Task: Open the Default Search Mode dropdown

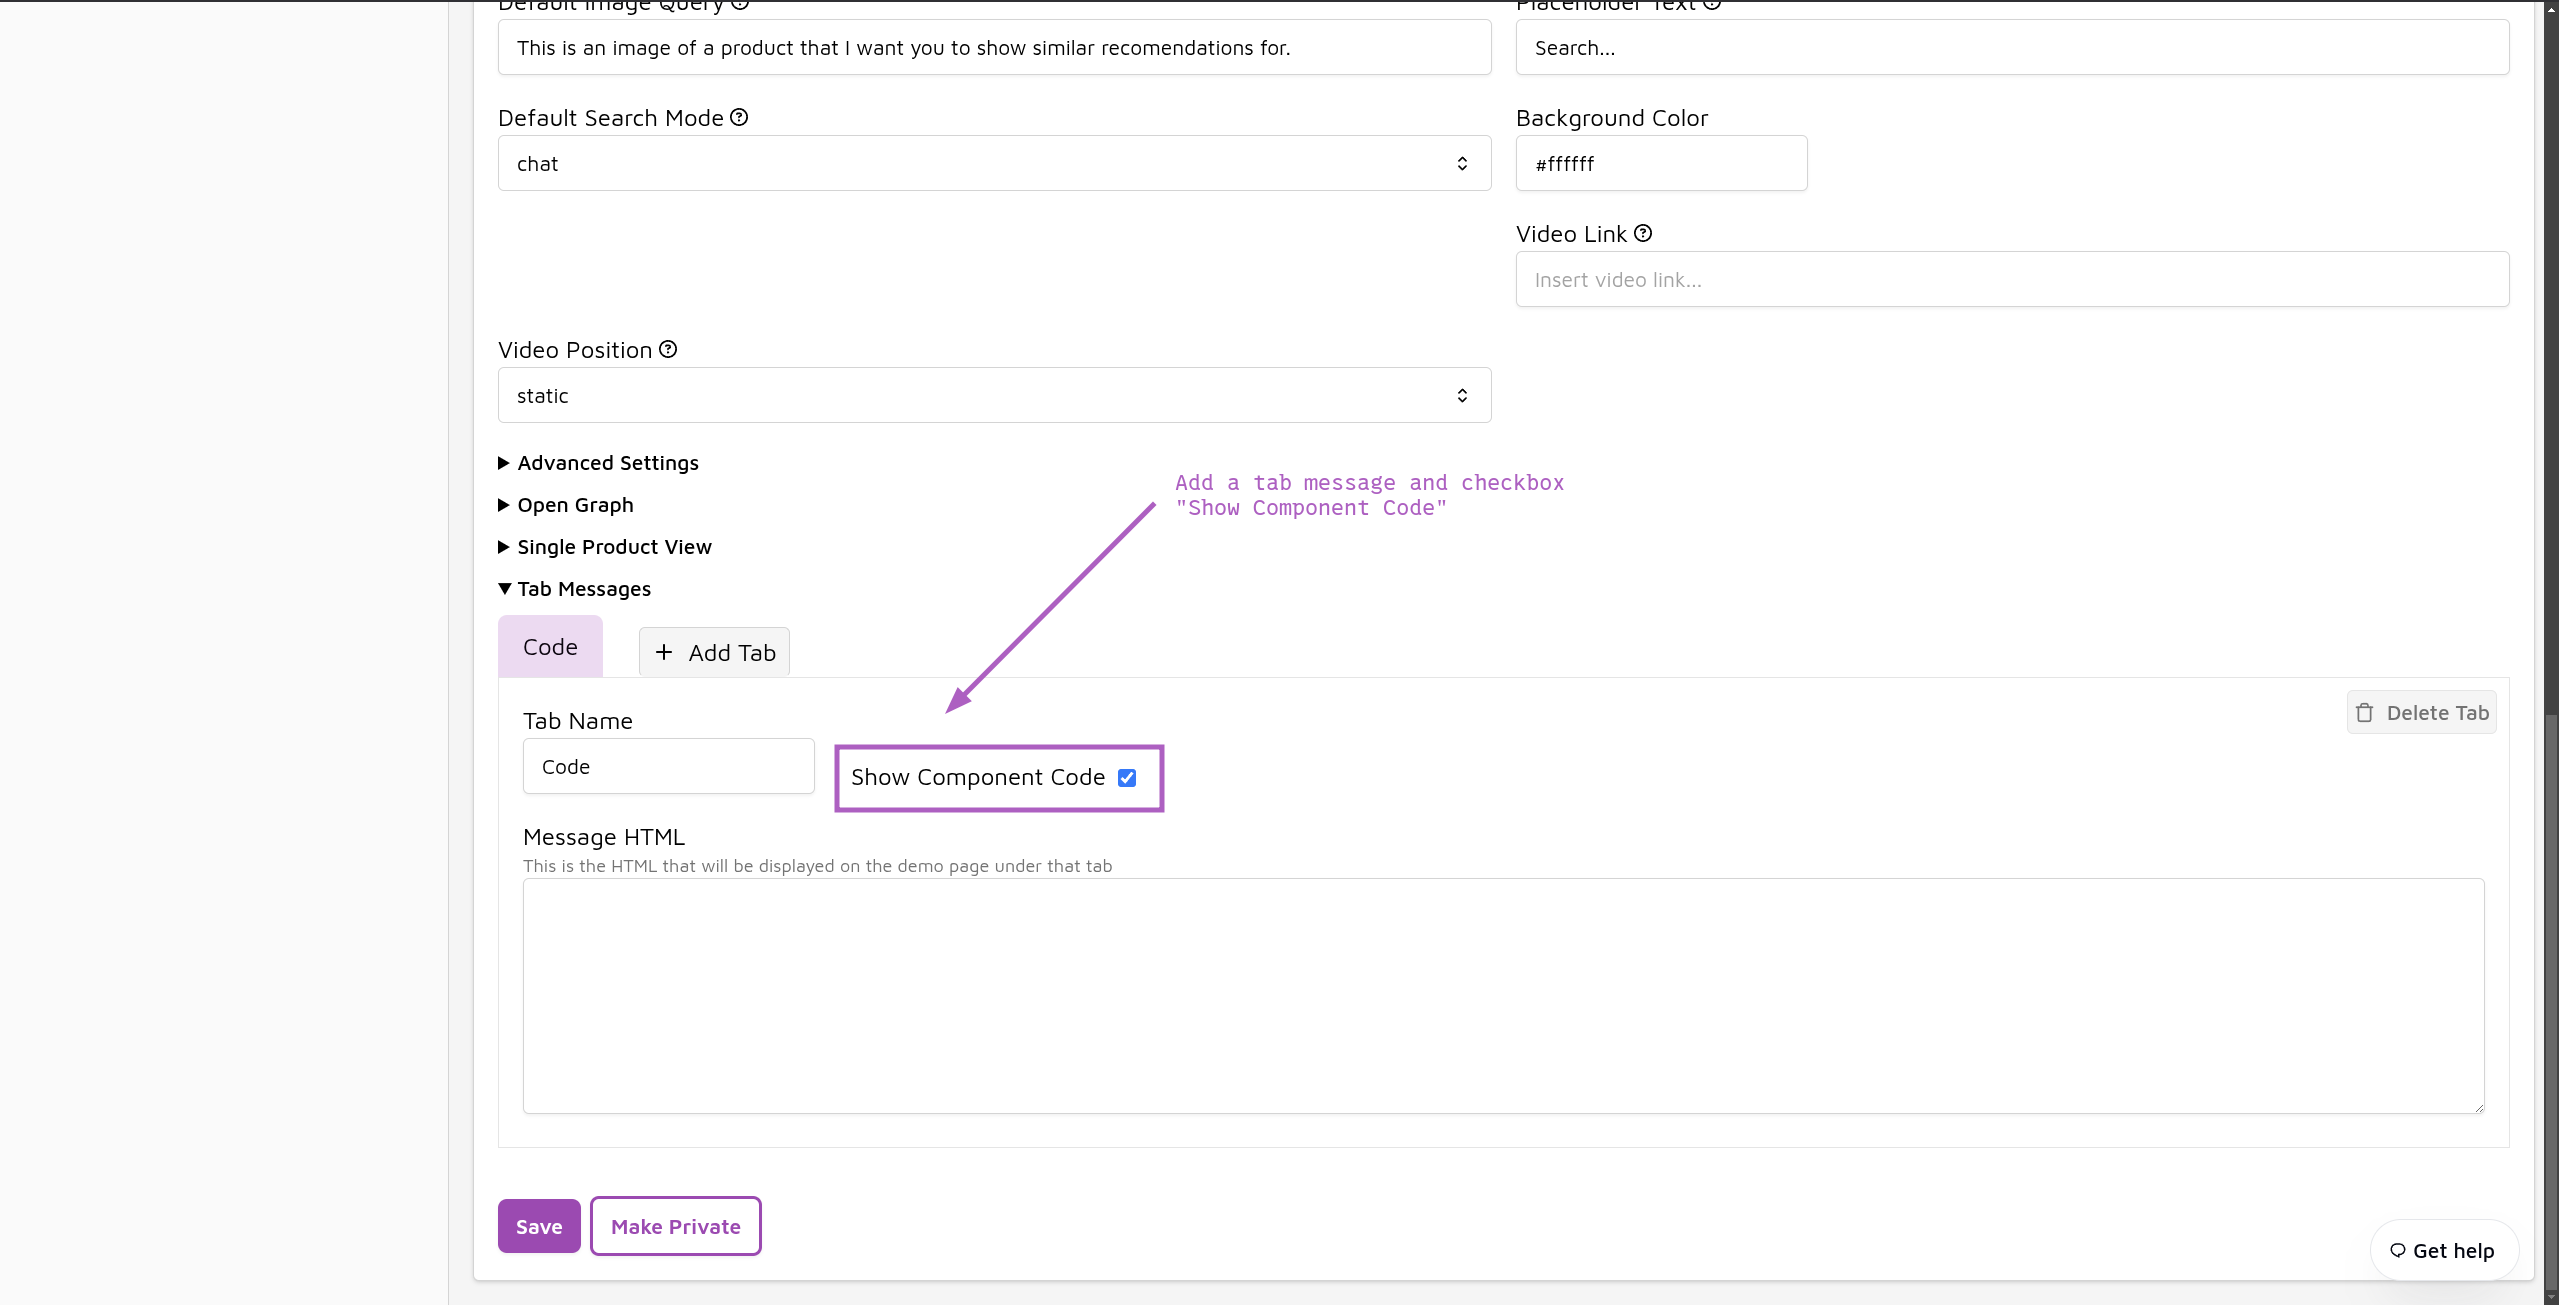Action: tap(994, 163)
